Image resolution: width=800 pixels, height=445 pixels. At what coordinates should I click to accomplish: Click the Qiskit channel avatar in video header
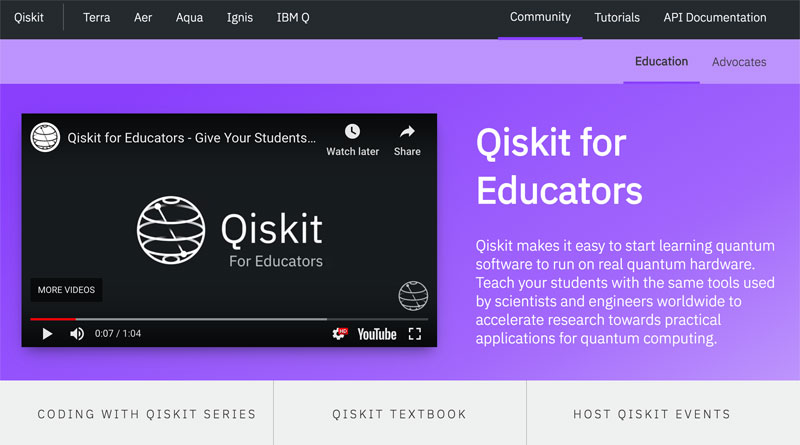(x=45, y=137)
